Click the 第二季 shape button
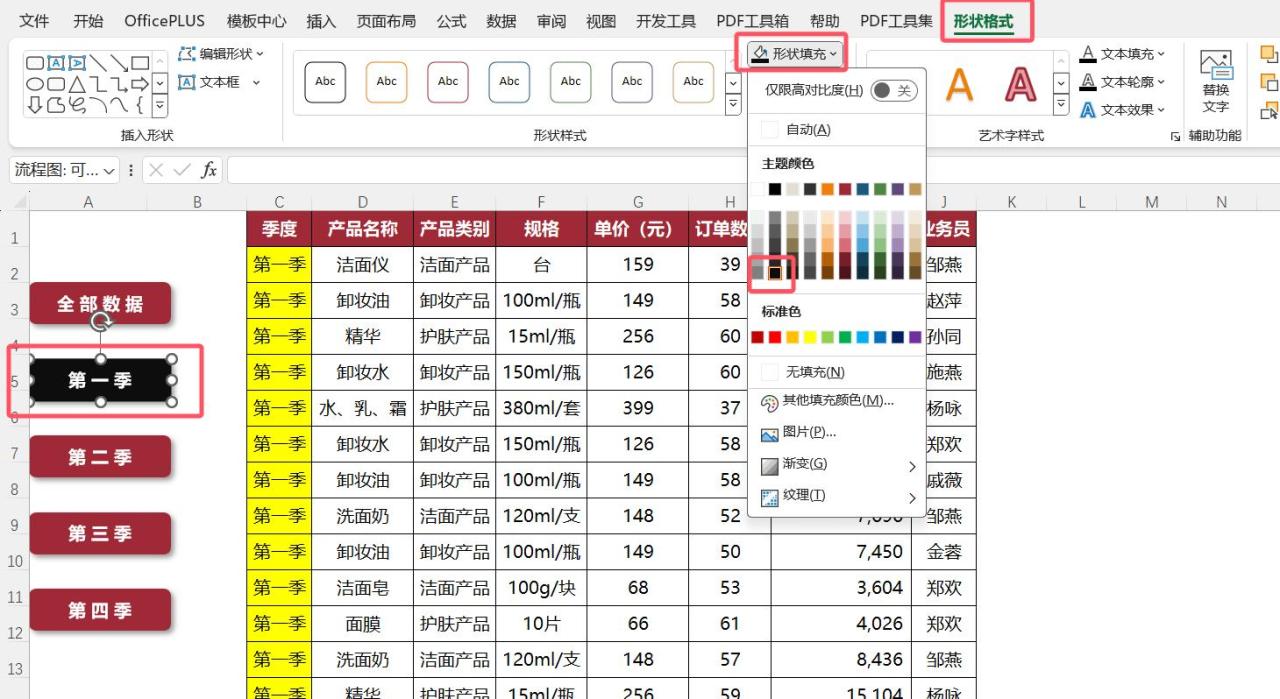The width and height of the screenshot is (1280, 699). pos(100,457)
